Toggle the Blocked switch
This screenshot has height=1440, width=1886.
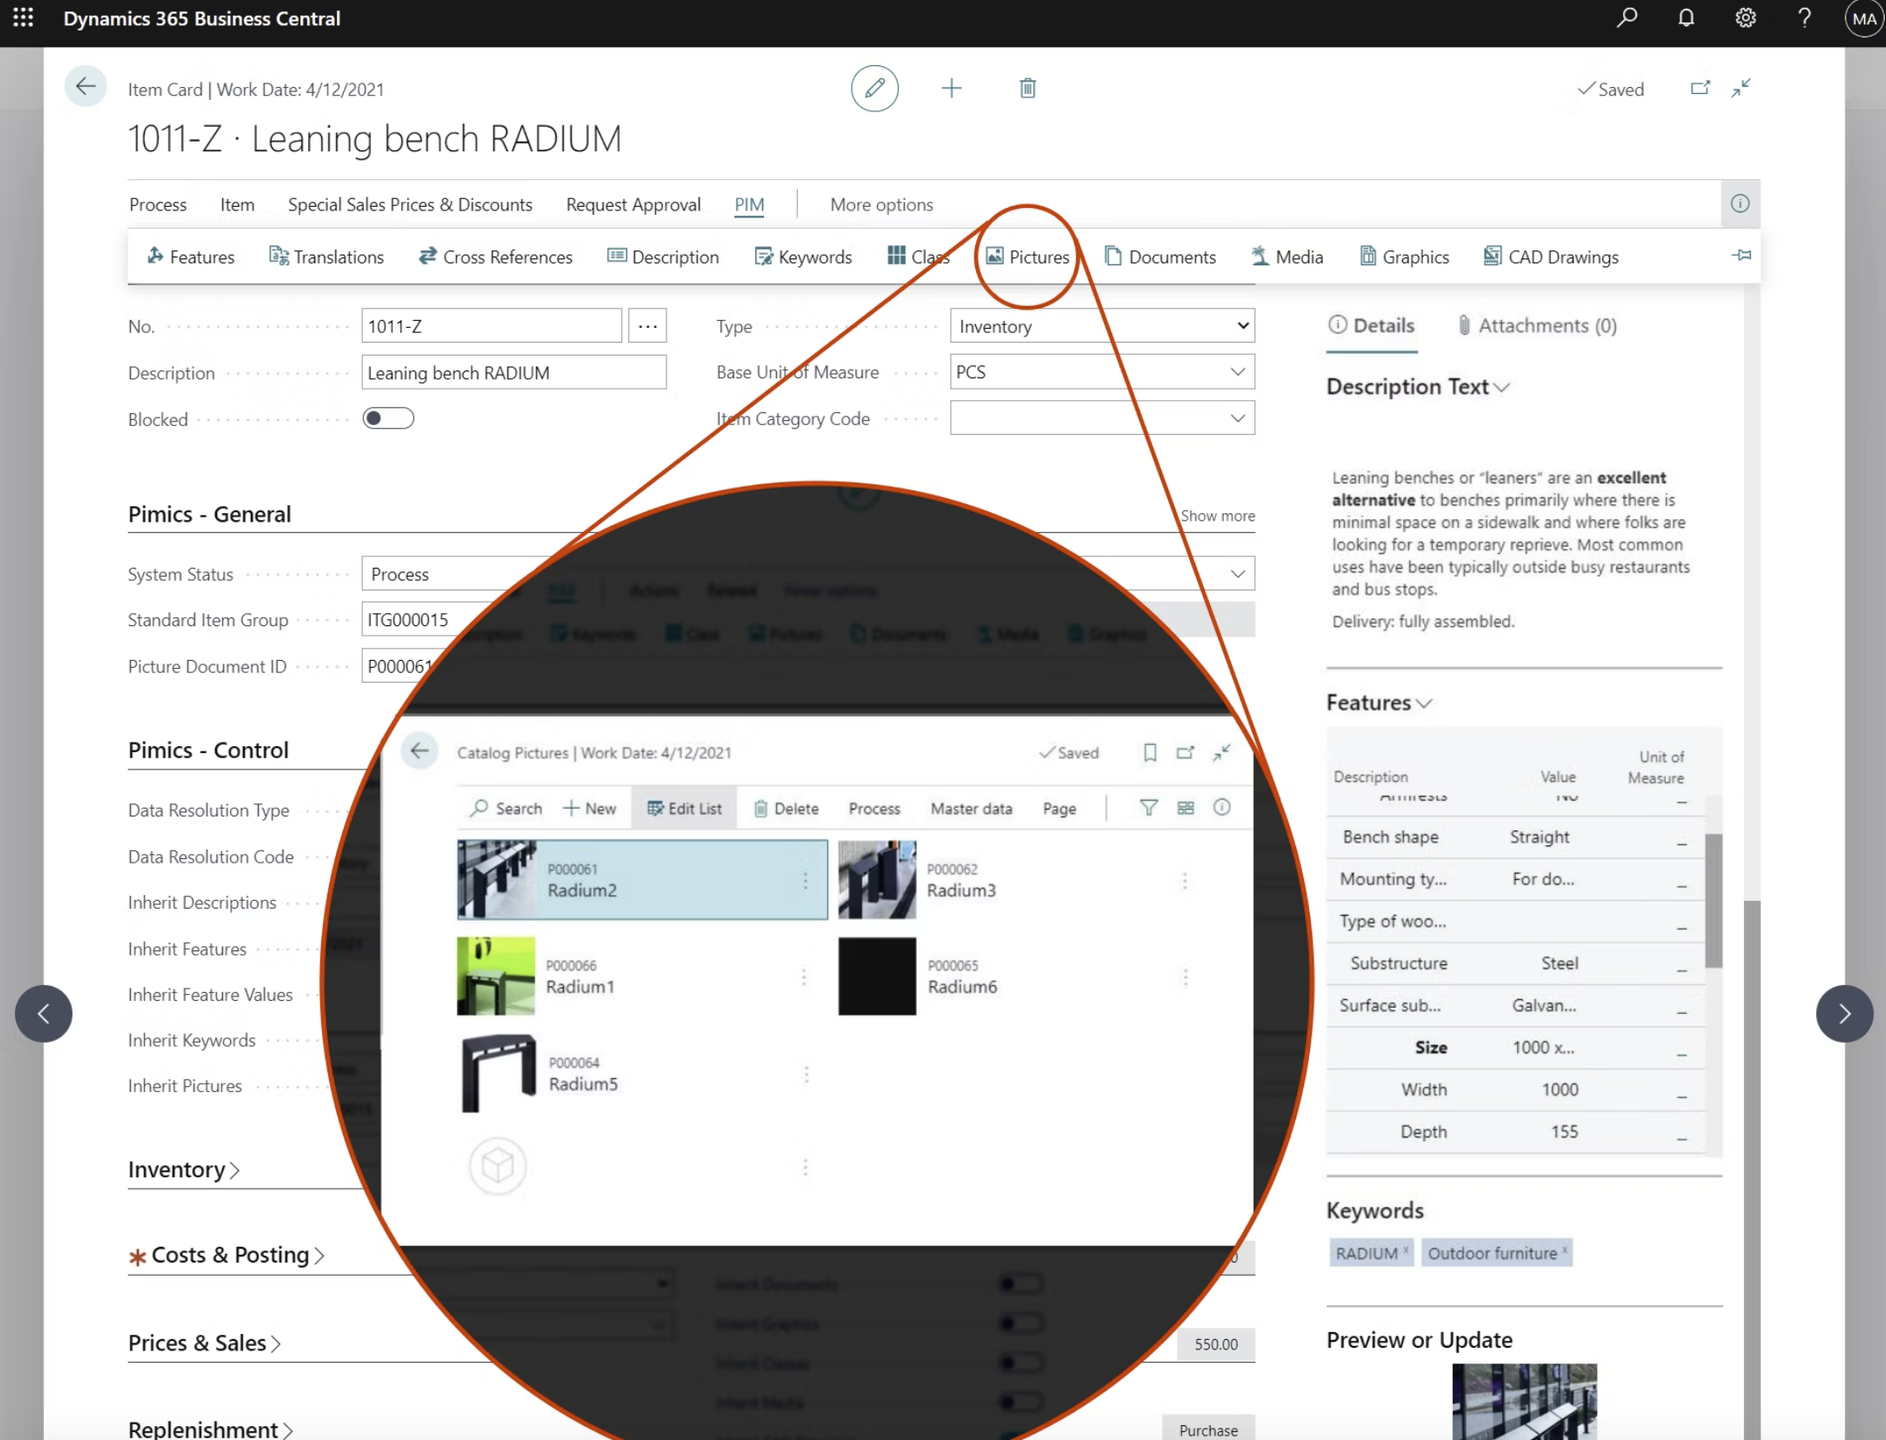[388, 419]
